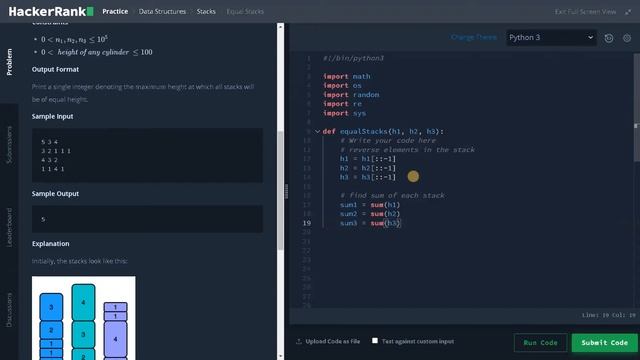Reset code with the history icon
This screenshot has height=360, width=640.
coord(609,38)
